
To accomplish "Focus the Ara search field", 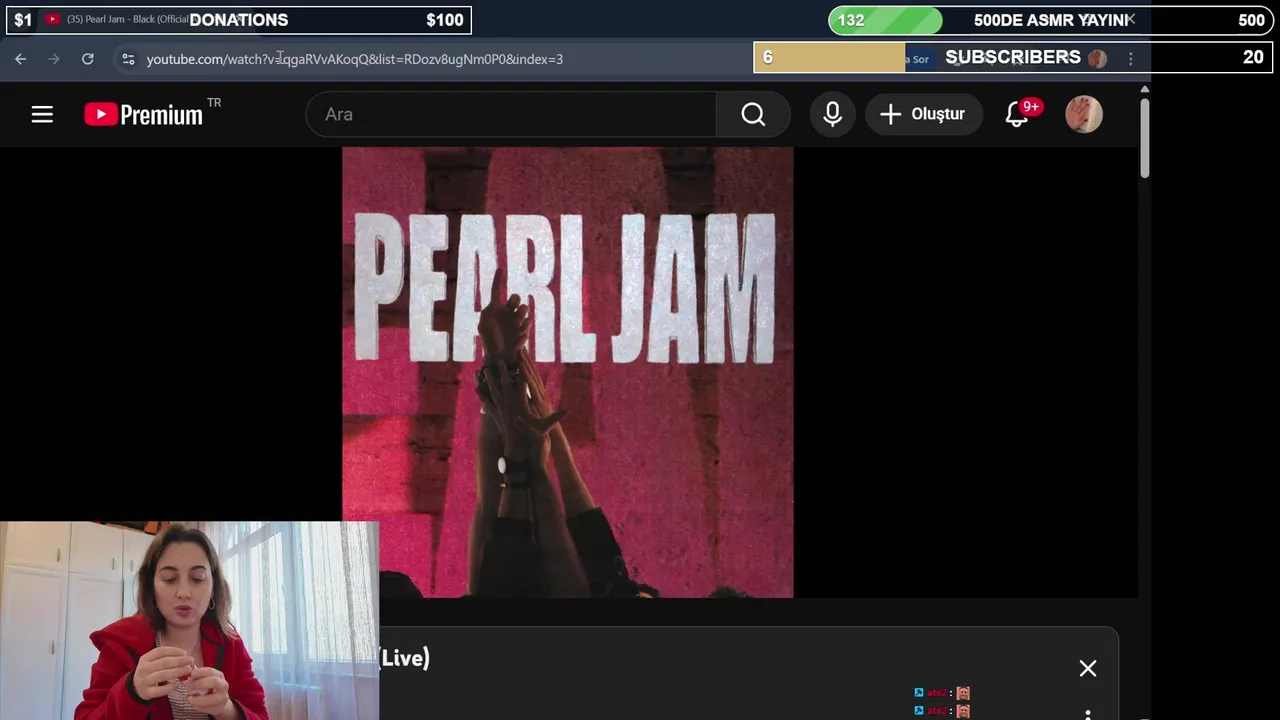I will tap(511, 114).
